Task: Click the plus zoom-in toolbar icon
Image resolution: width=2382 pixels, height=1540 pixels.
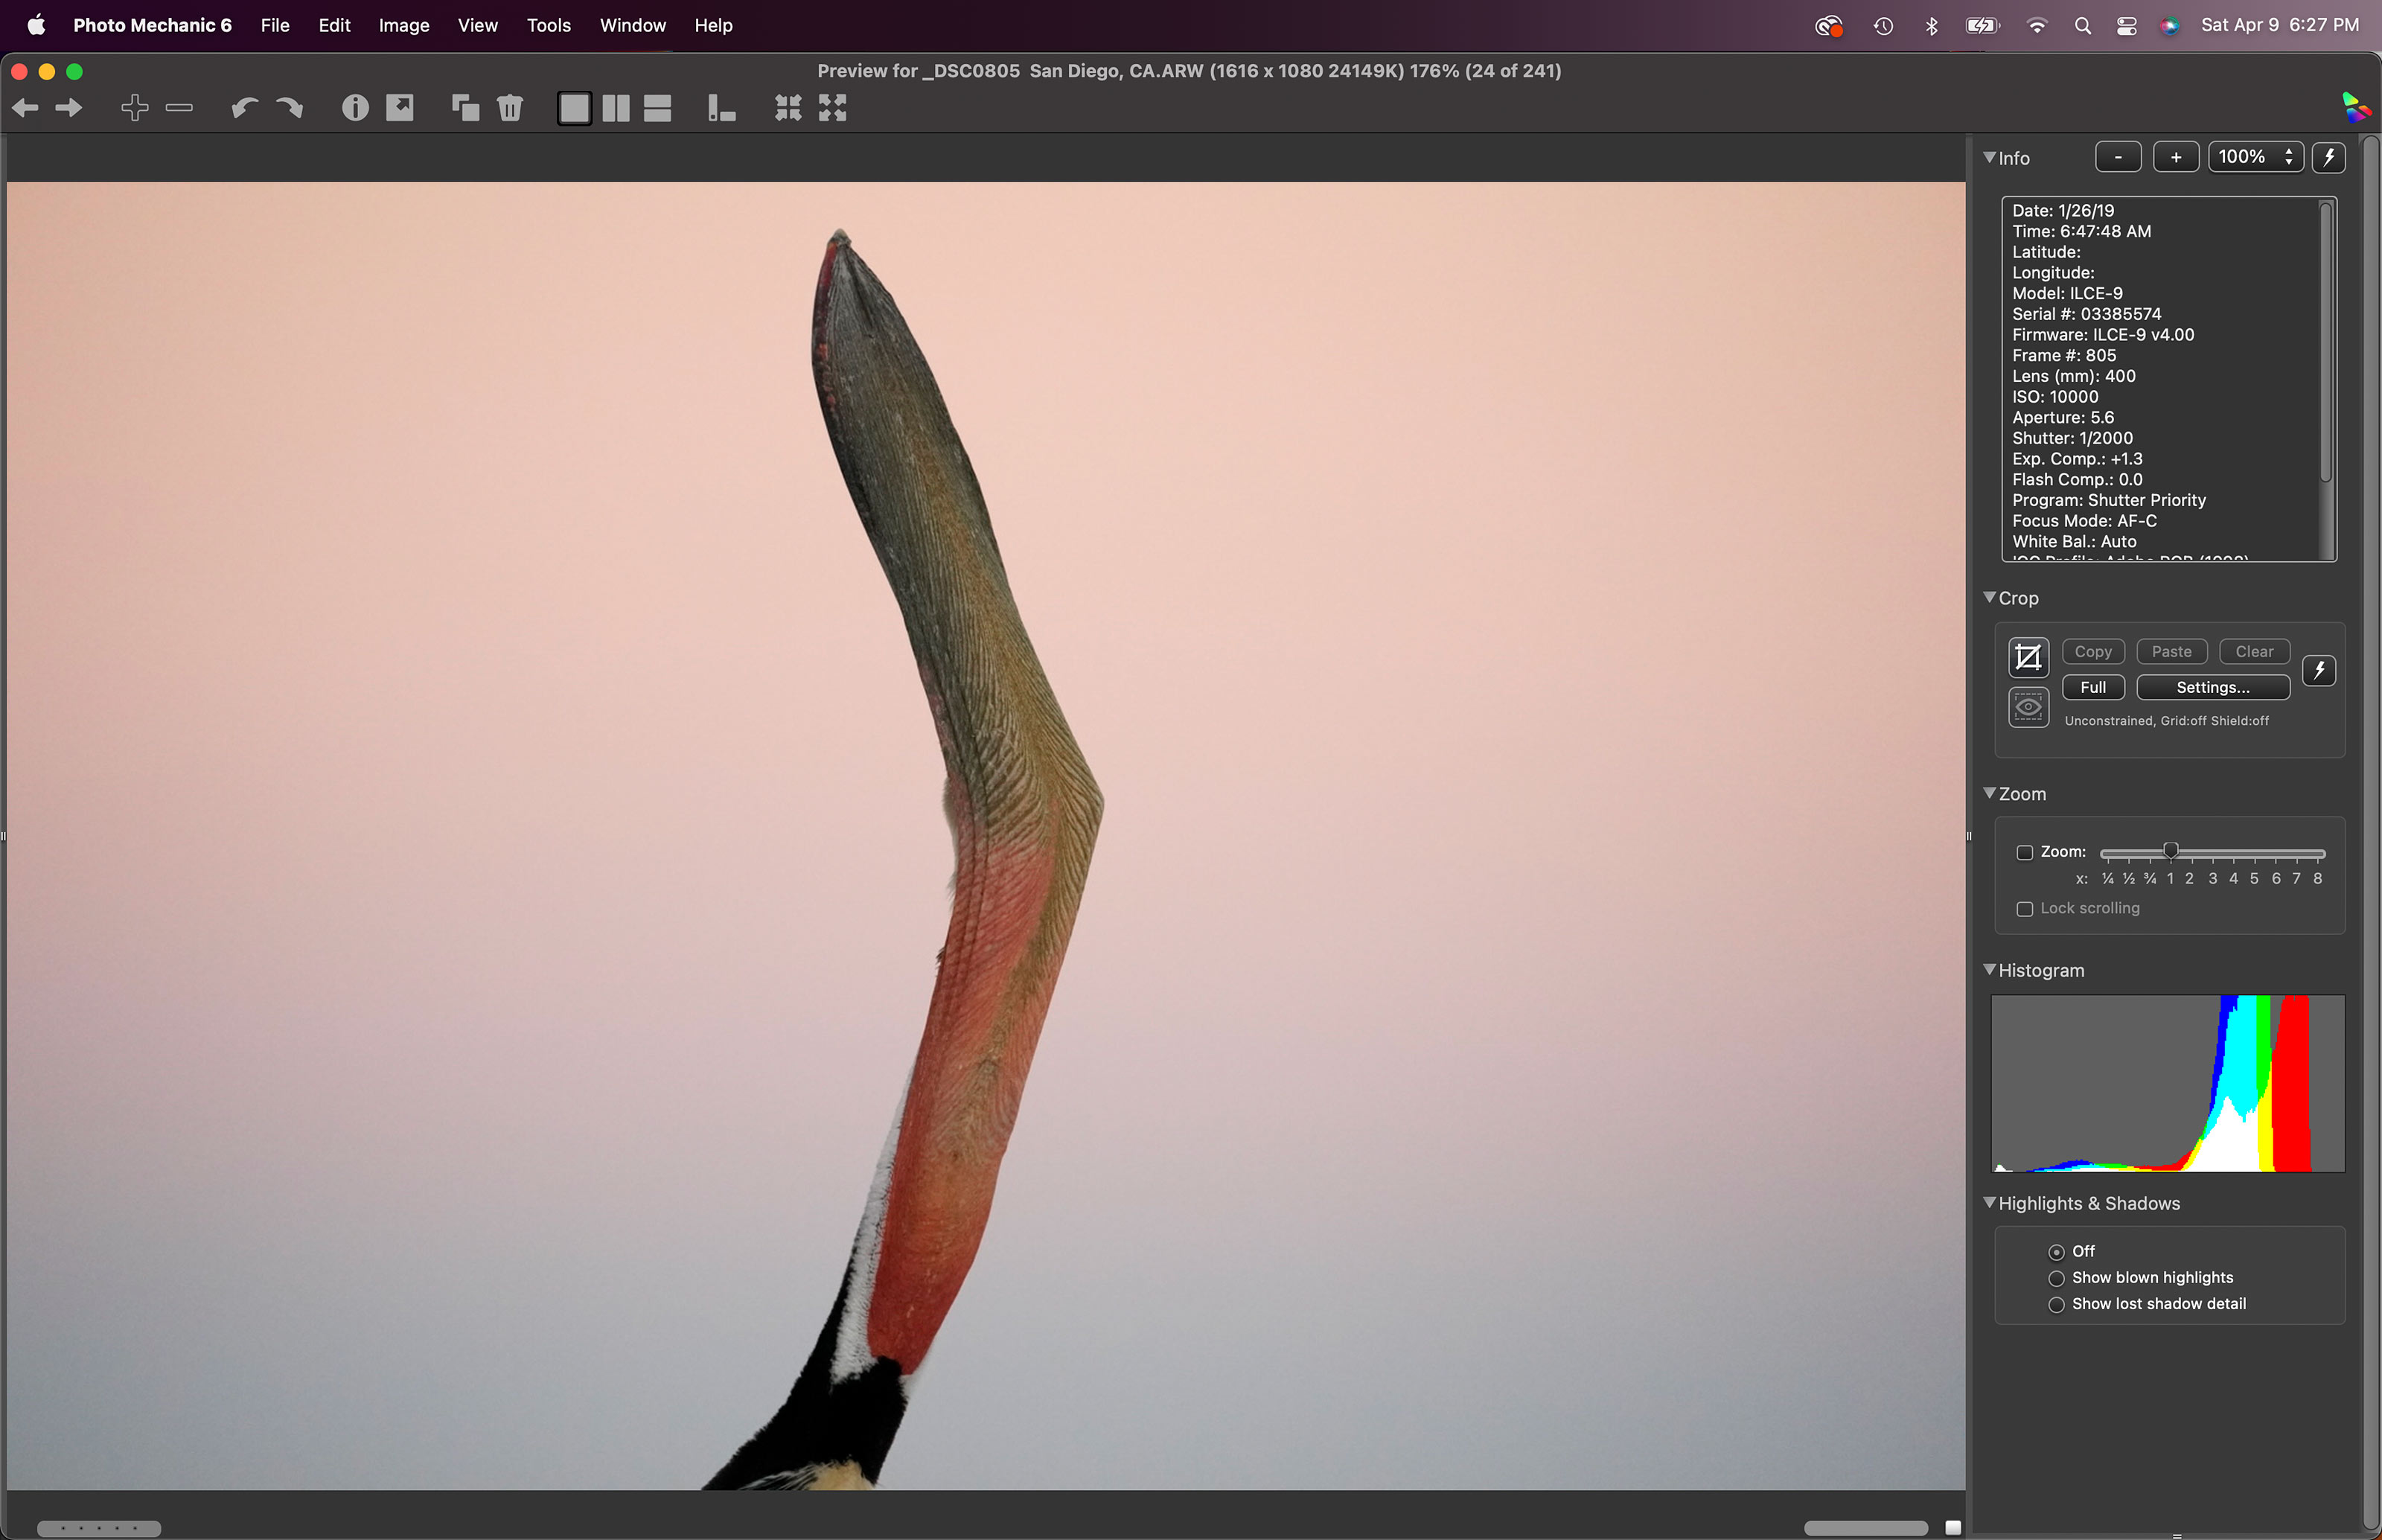Action: point(134,108)
